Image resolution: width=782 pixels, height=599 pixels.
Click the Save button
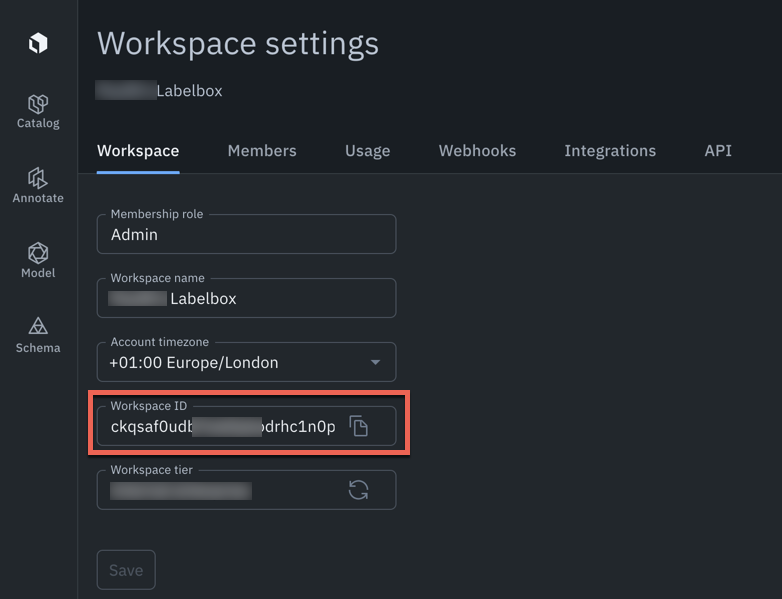[126, 570]
